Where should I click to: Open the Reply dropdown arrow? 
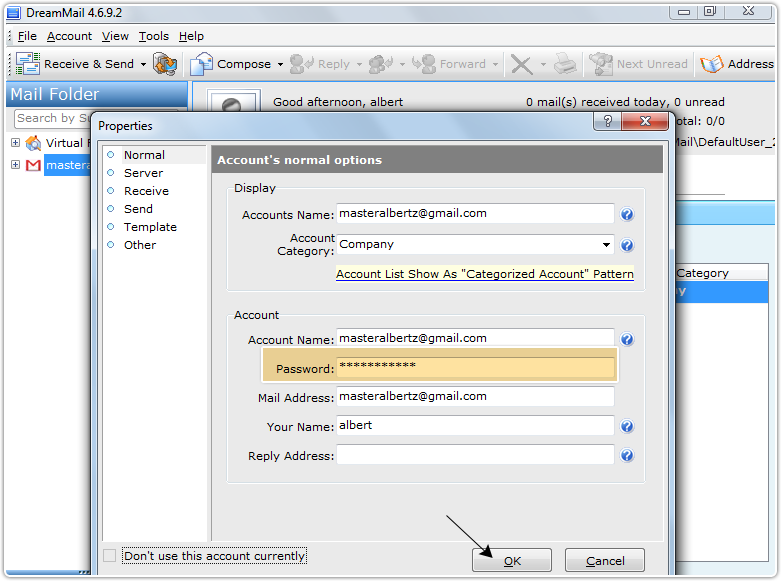click(359, 64)
